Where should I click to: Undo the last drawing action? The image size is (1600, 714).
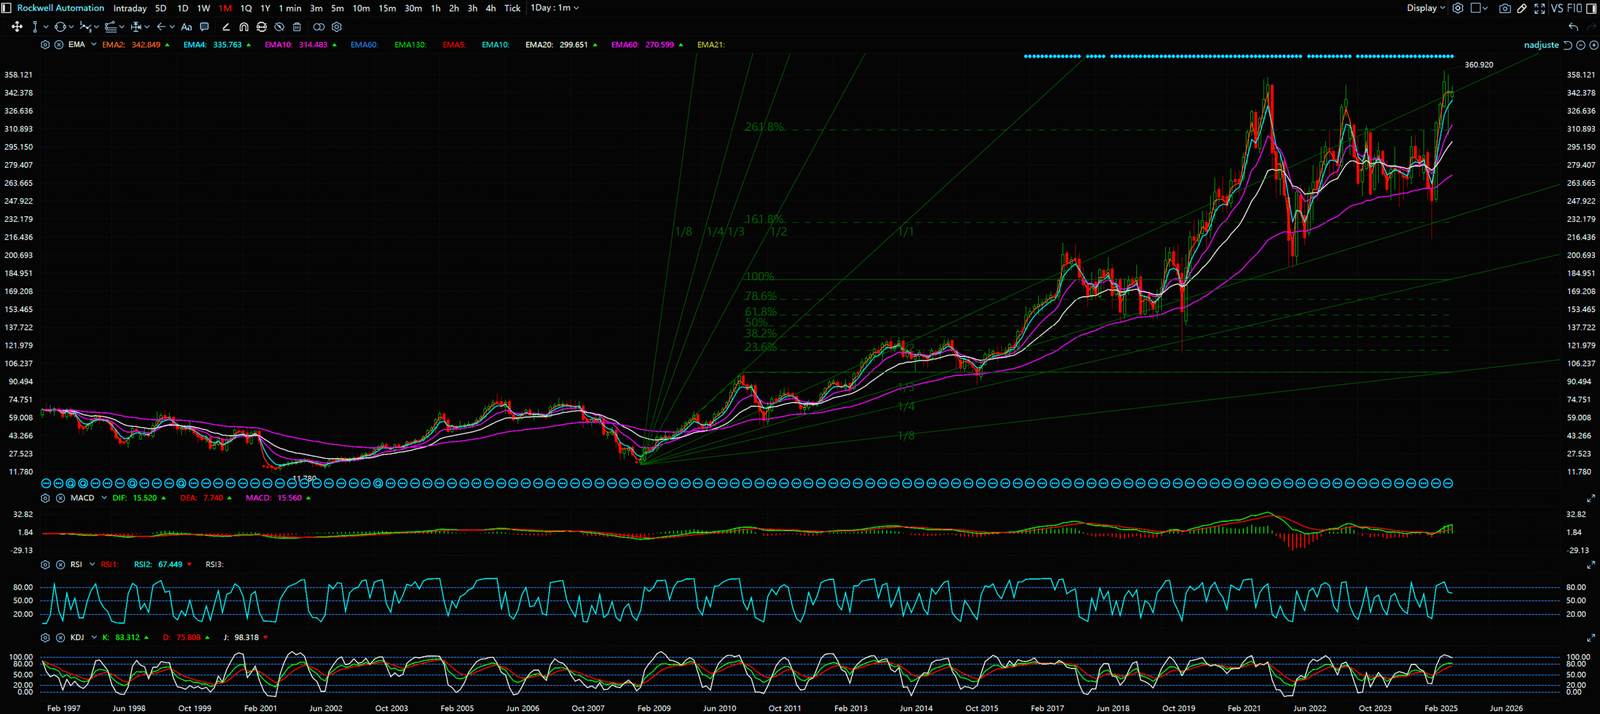(x=1573, y=27)
